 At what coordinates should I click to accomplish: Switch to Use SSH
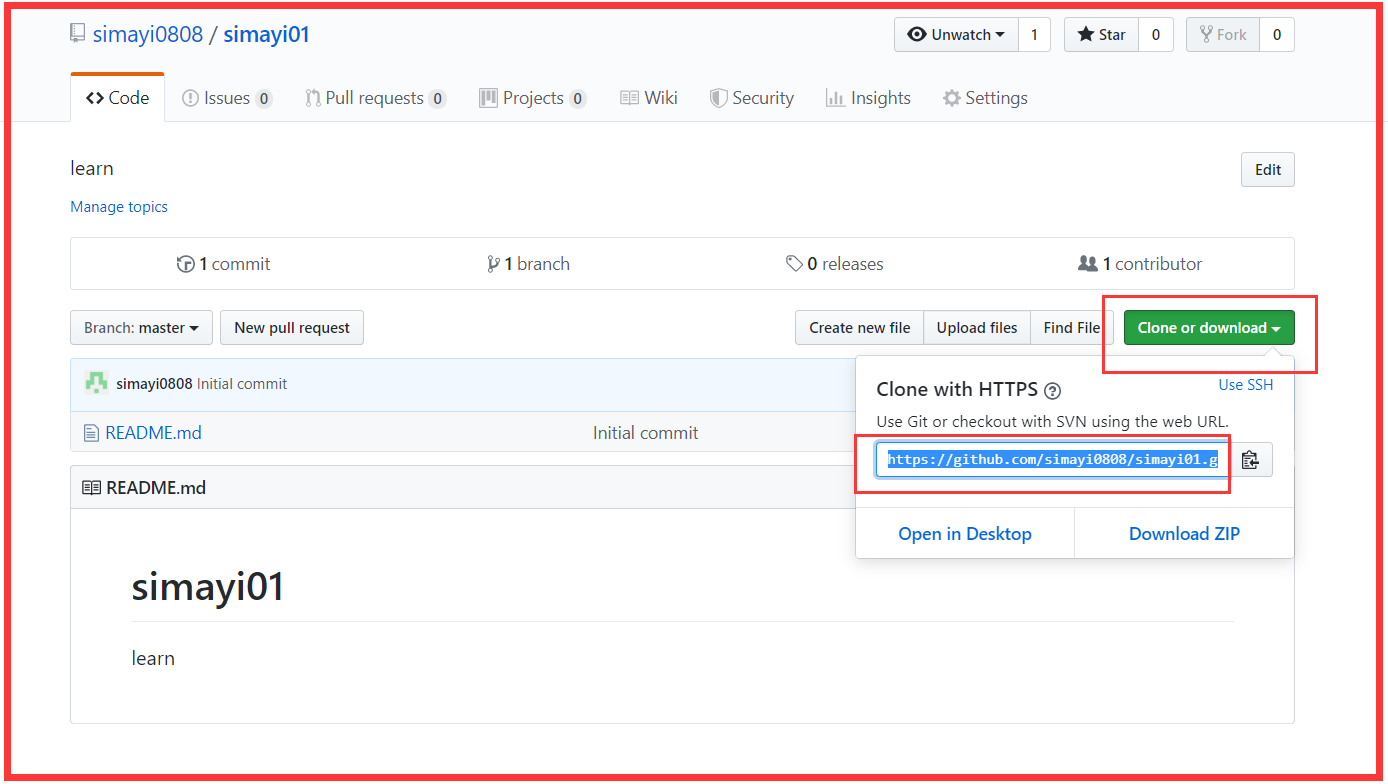[x=1245, y=385]
